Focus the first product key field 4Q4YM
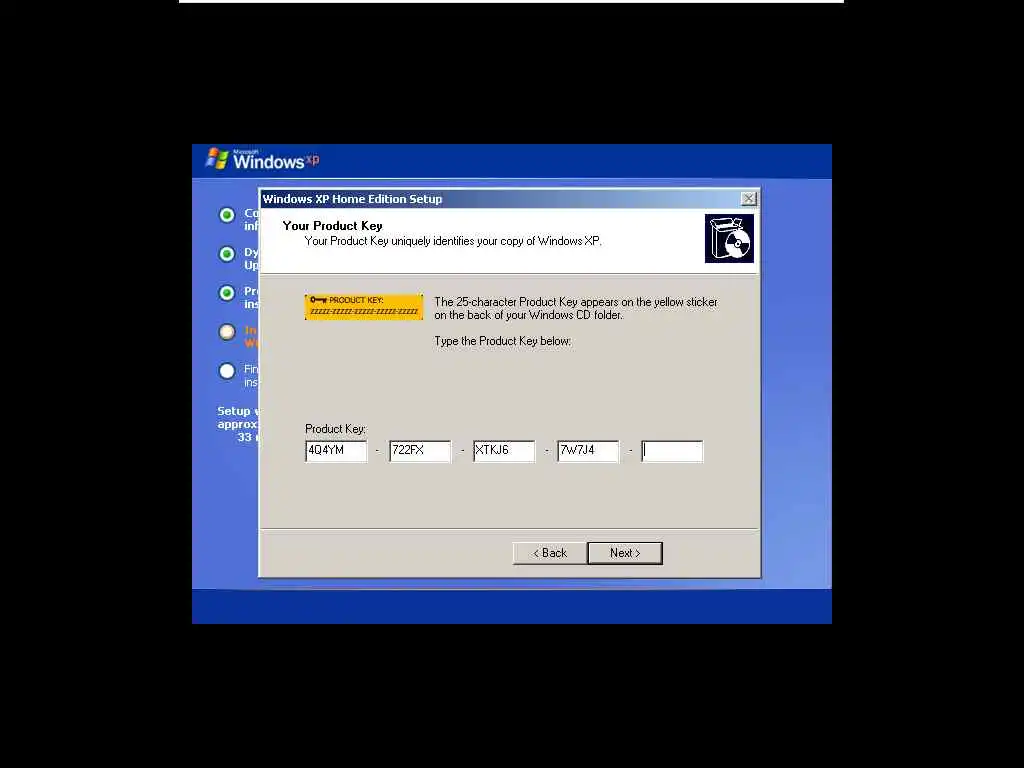Viewport: 1024px width, 768px height. pyautogui.click(x=336, y=451)
